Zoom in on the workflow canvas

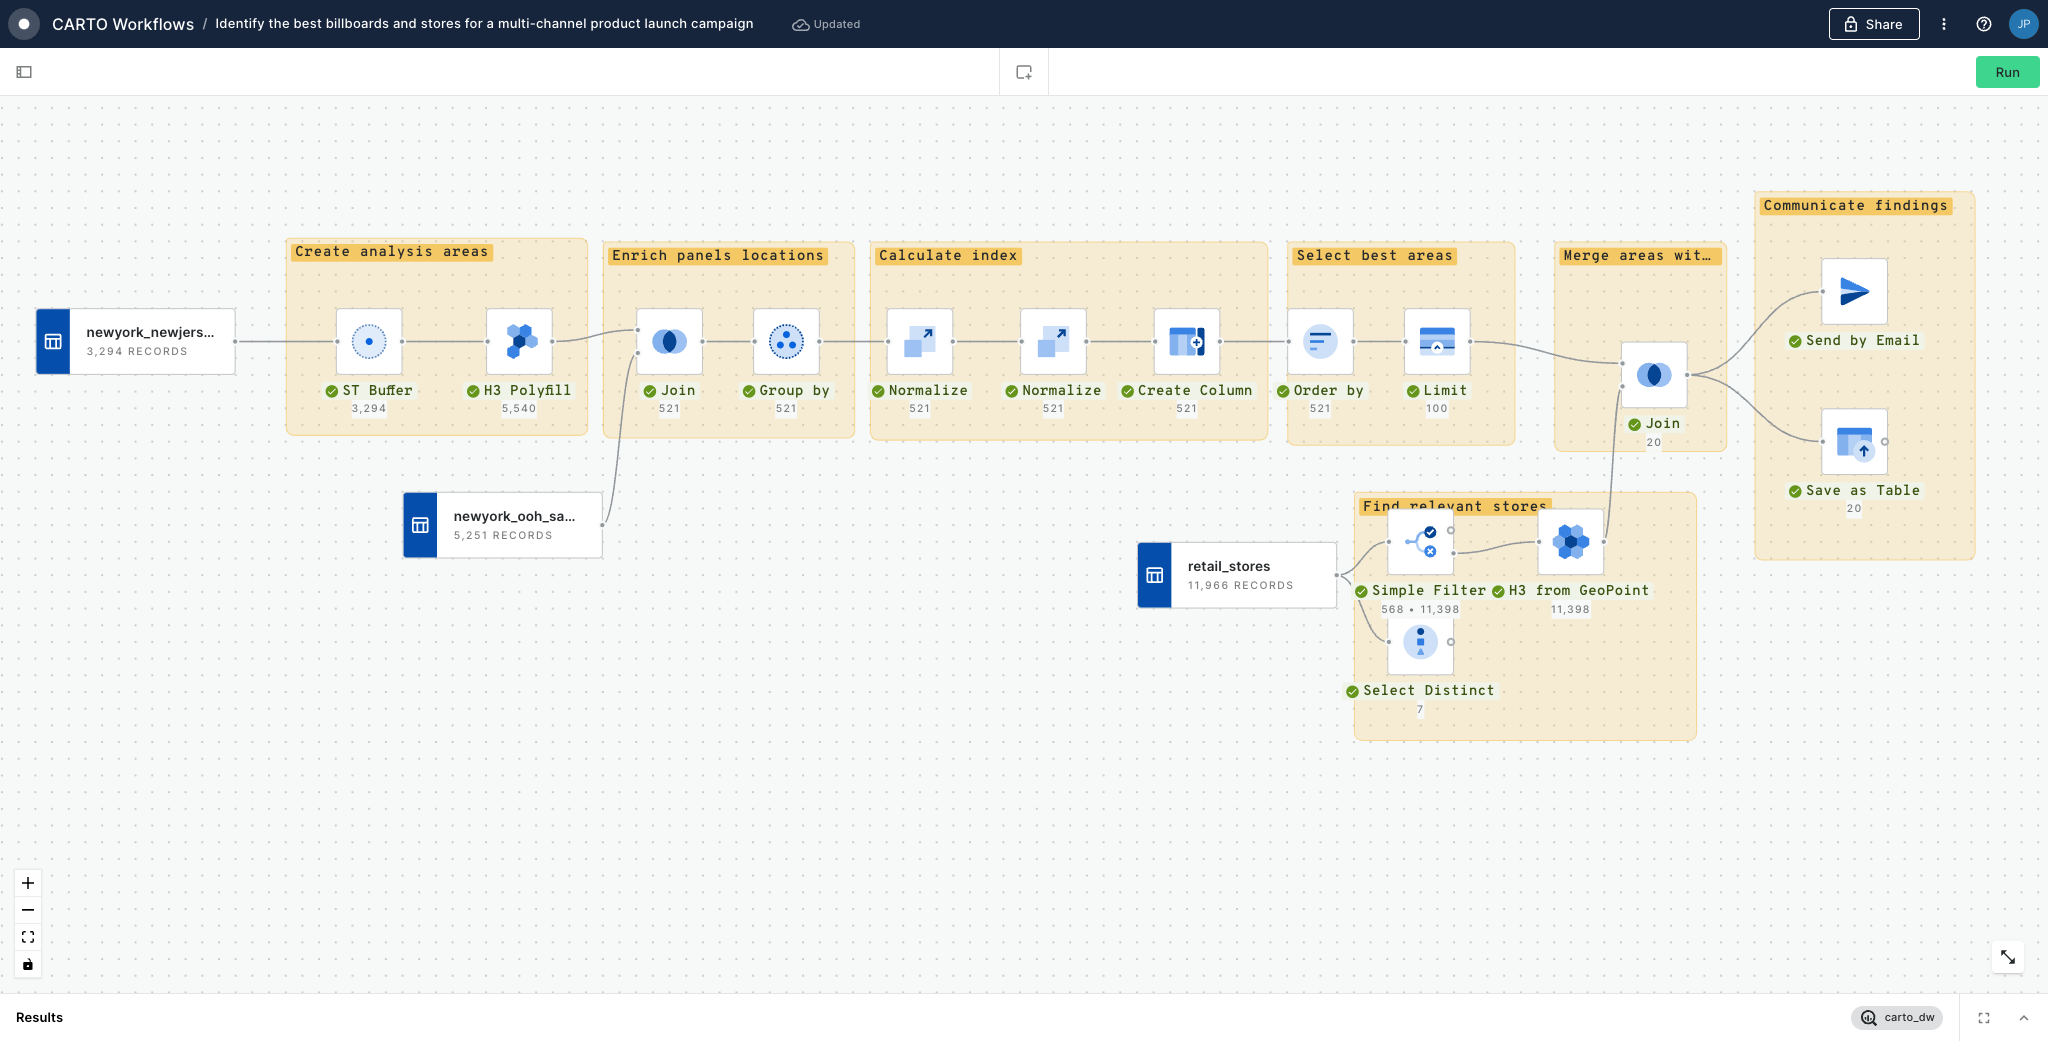coord(28,883)
